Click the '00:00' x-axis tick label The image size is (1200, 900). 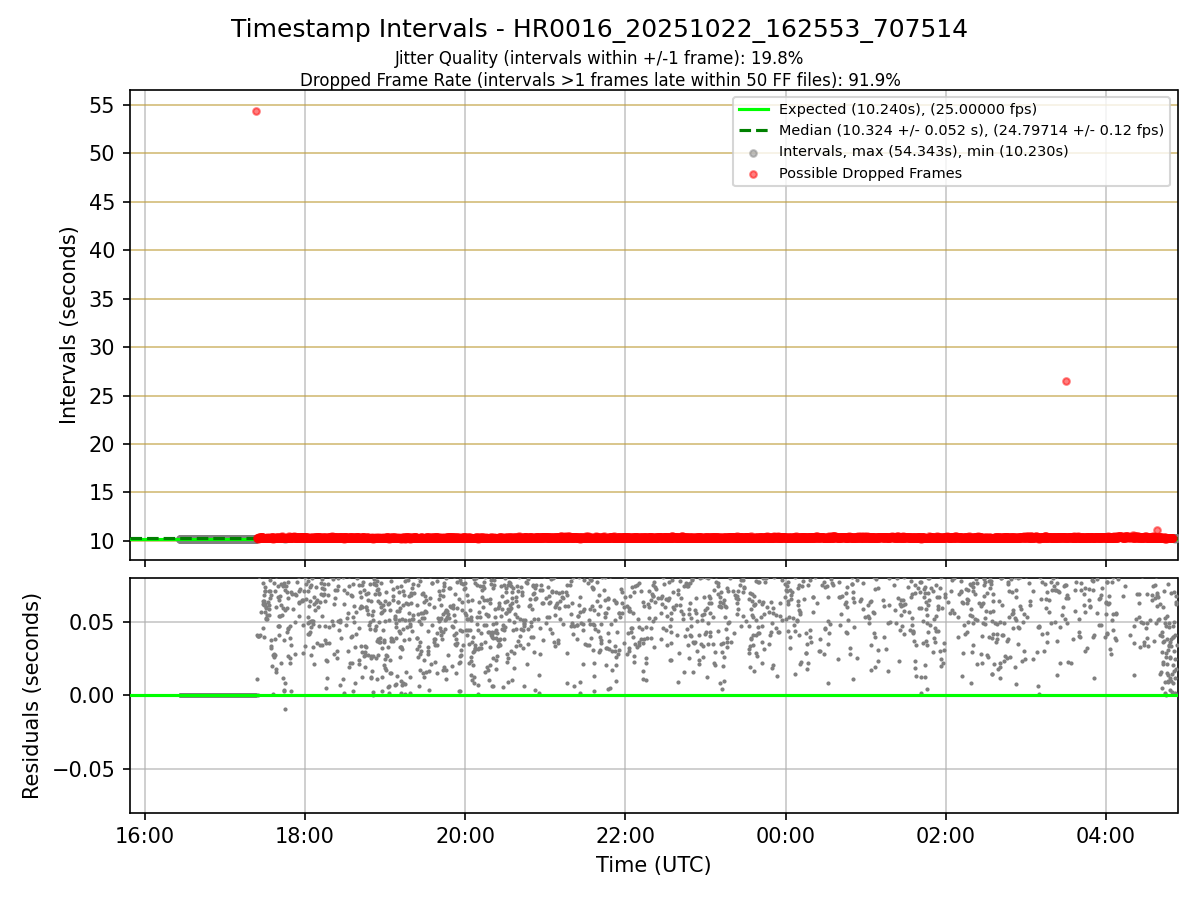tap(785, 835)
